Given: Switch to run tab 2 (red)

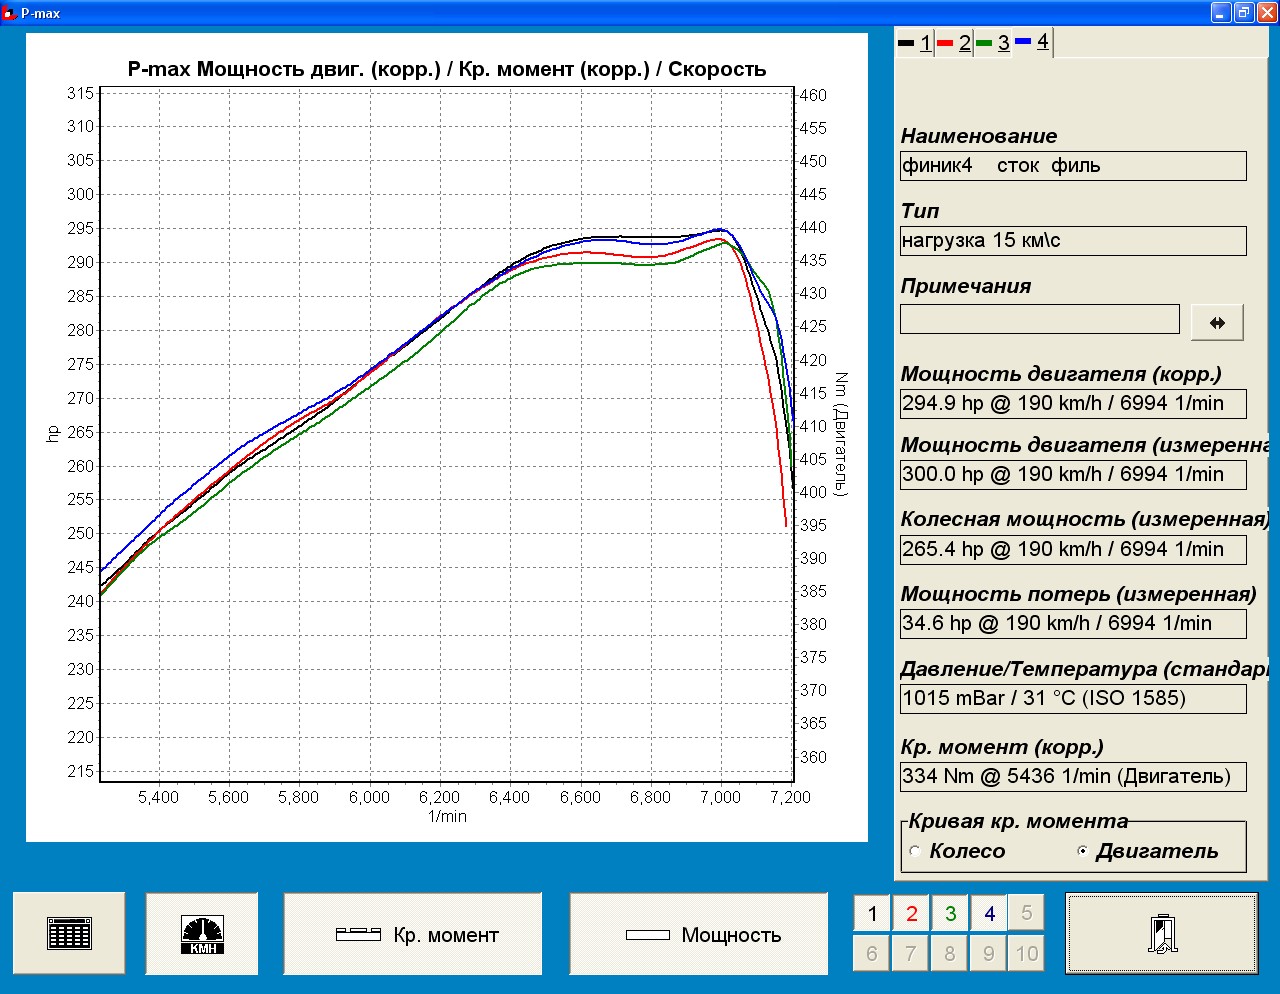Looking at the screenshot, I should click(954, 43).
